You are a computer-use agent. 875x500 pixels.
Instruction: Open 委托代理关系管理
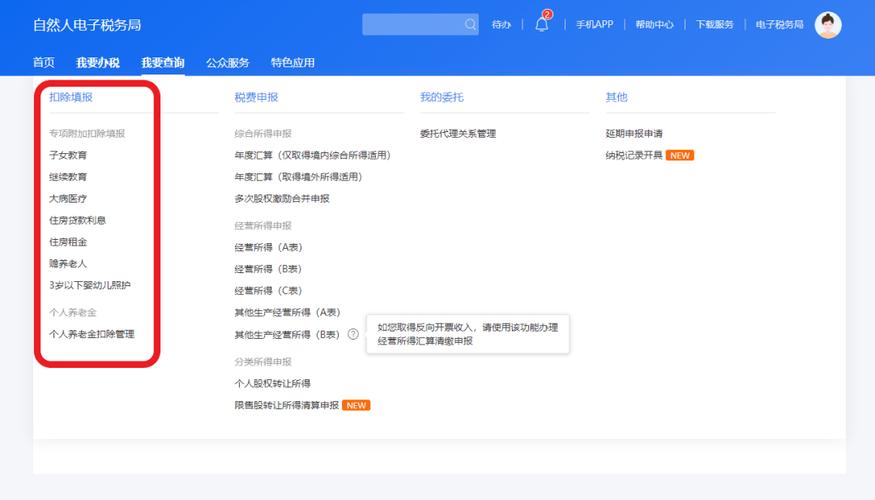(458, 133)
